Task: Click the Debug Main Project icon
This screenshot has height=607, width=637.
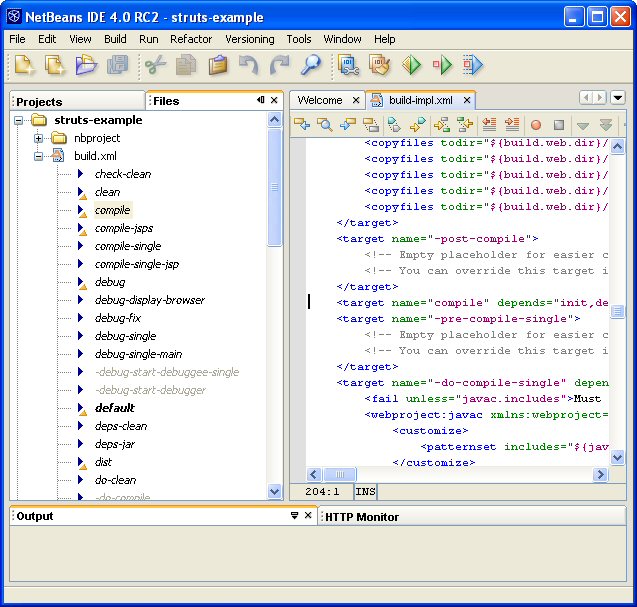Action: pyautogui.click(x=442, y=65)
